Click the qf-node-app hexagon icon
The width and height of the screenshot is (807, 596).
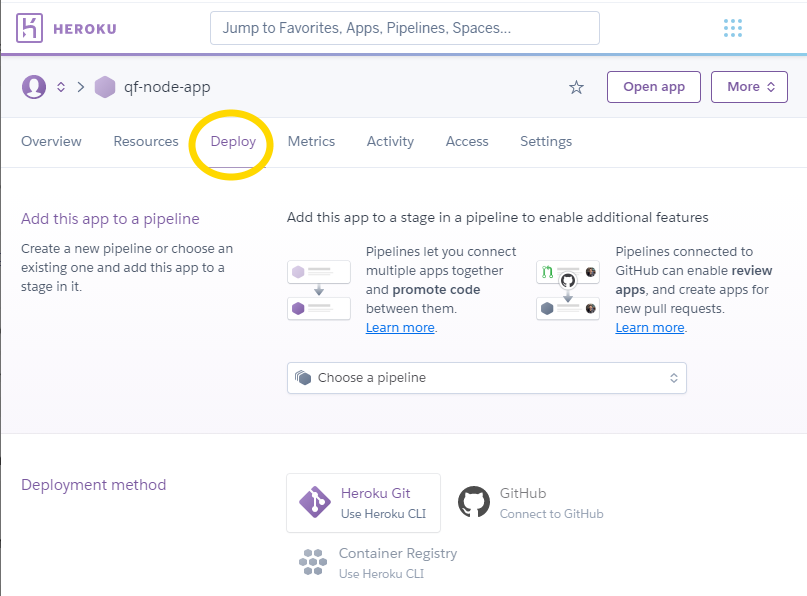tap(105, 87)
